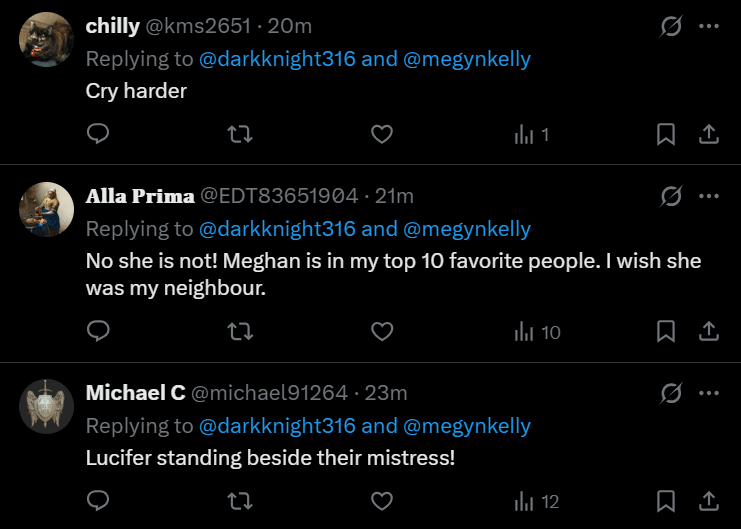Share chilly's tweet via share icon
This screenshot has height=529, width=741.
[x=707, y=134]
